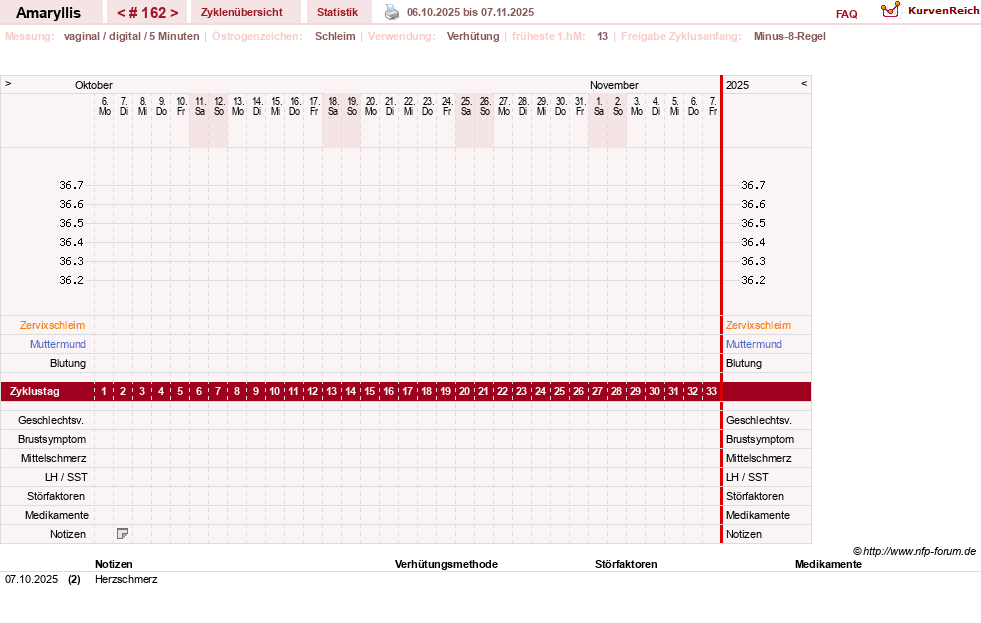
Task: Click the Verhütungsmethode column heading
Action: pos(446,564)
